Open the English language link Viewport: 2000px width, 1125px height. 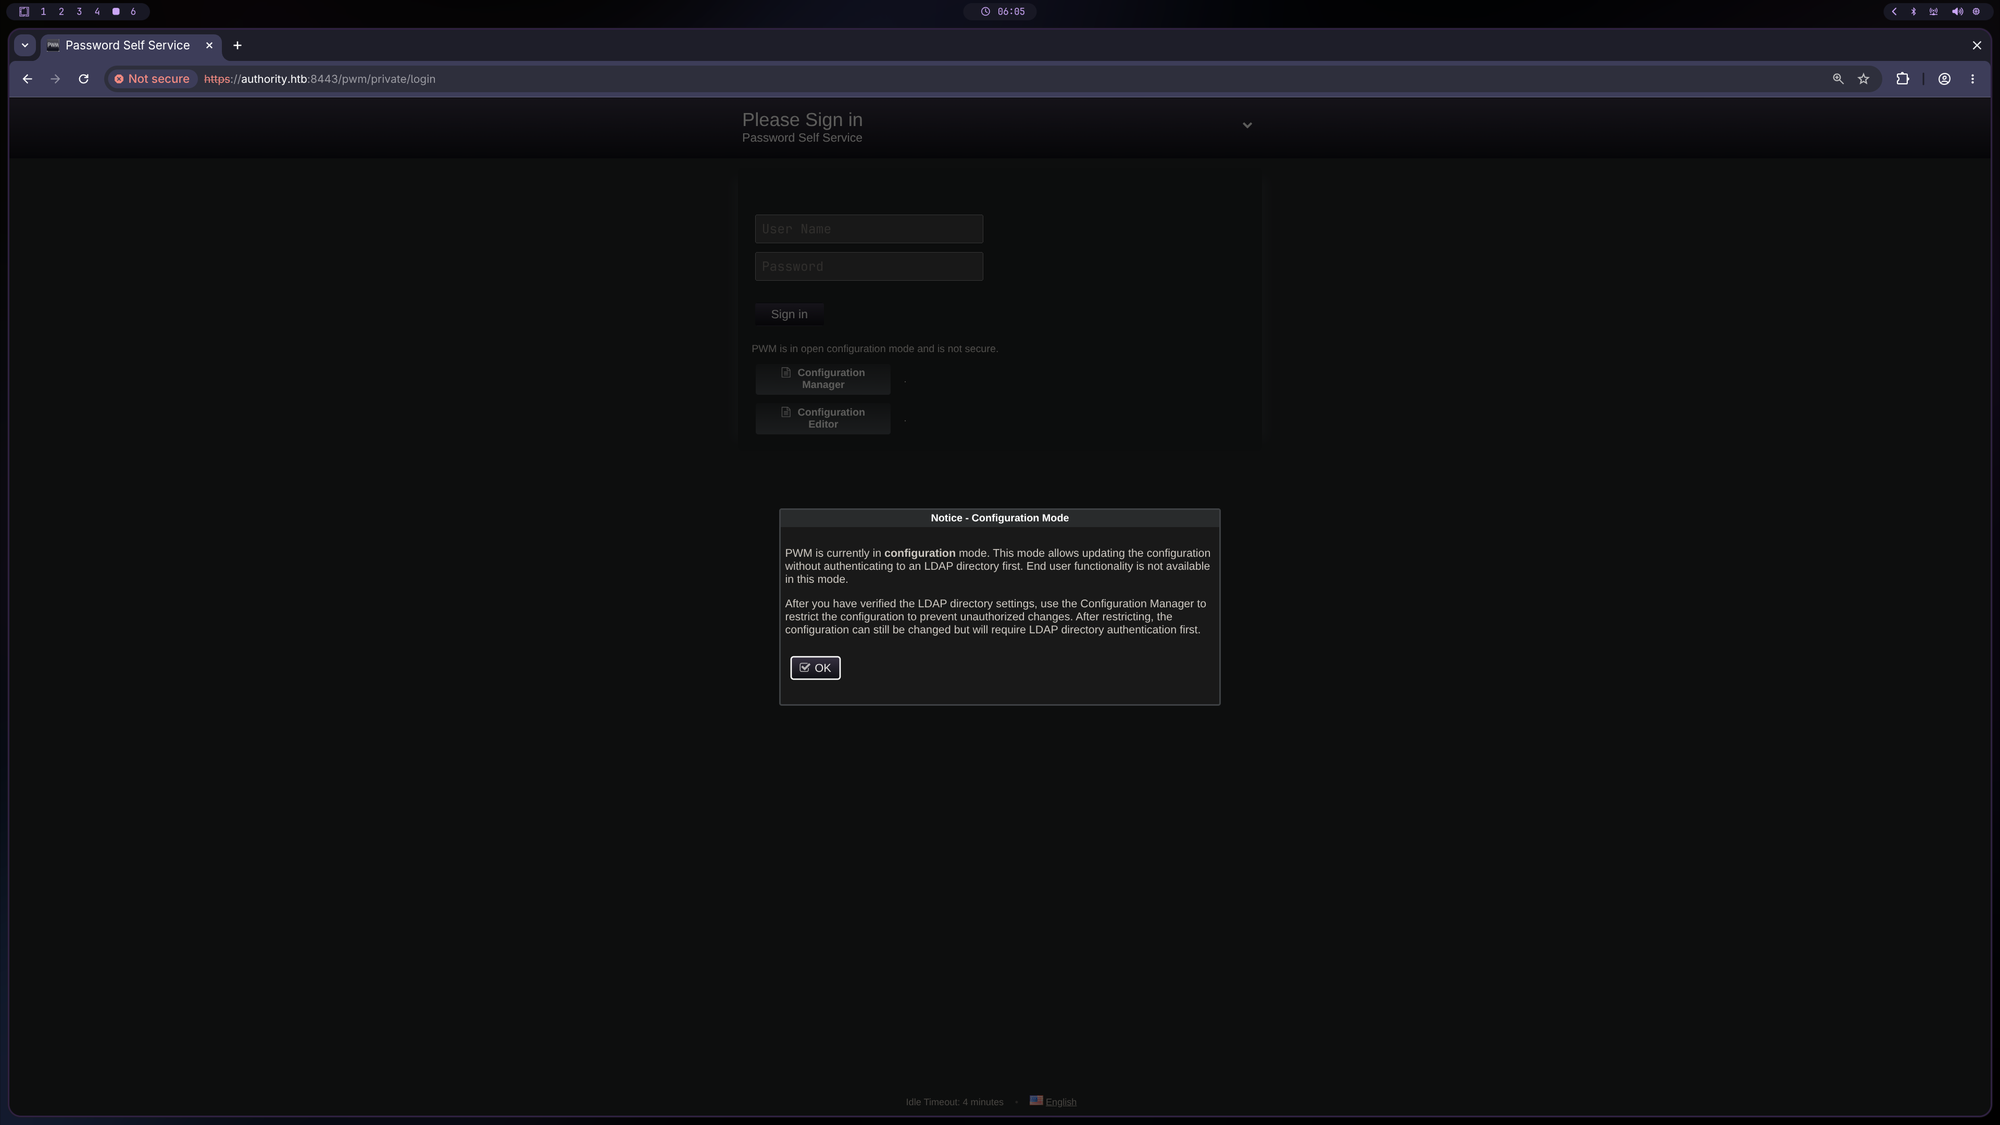coord(1061,1102)
